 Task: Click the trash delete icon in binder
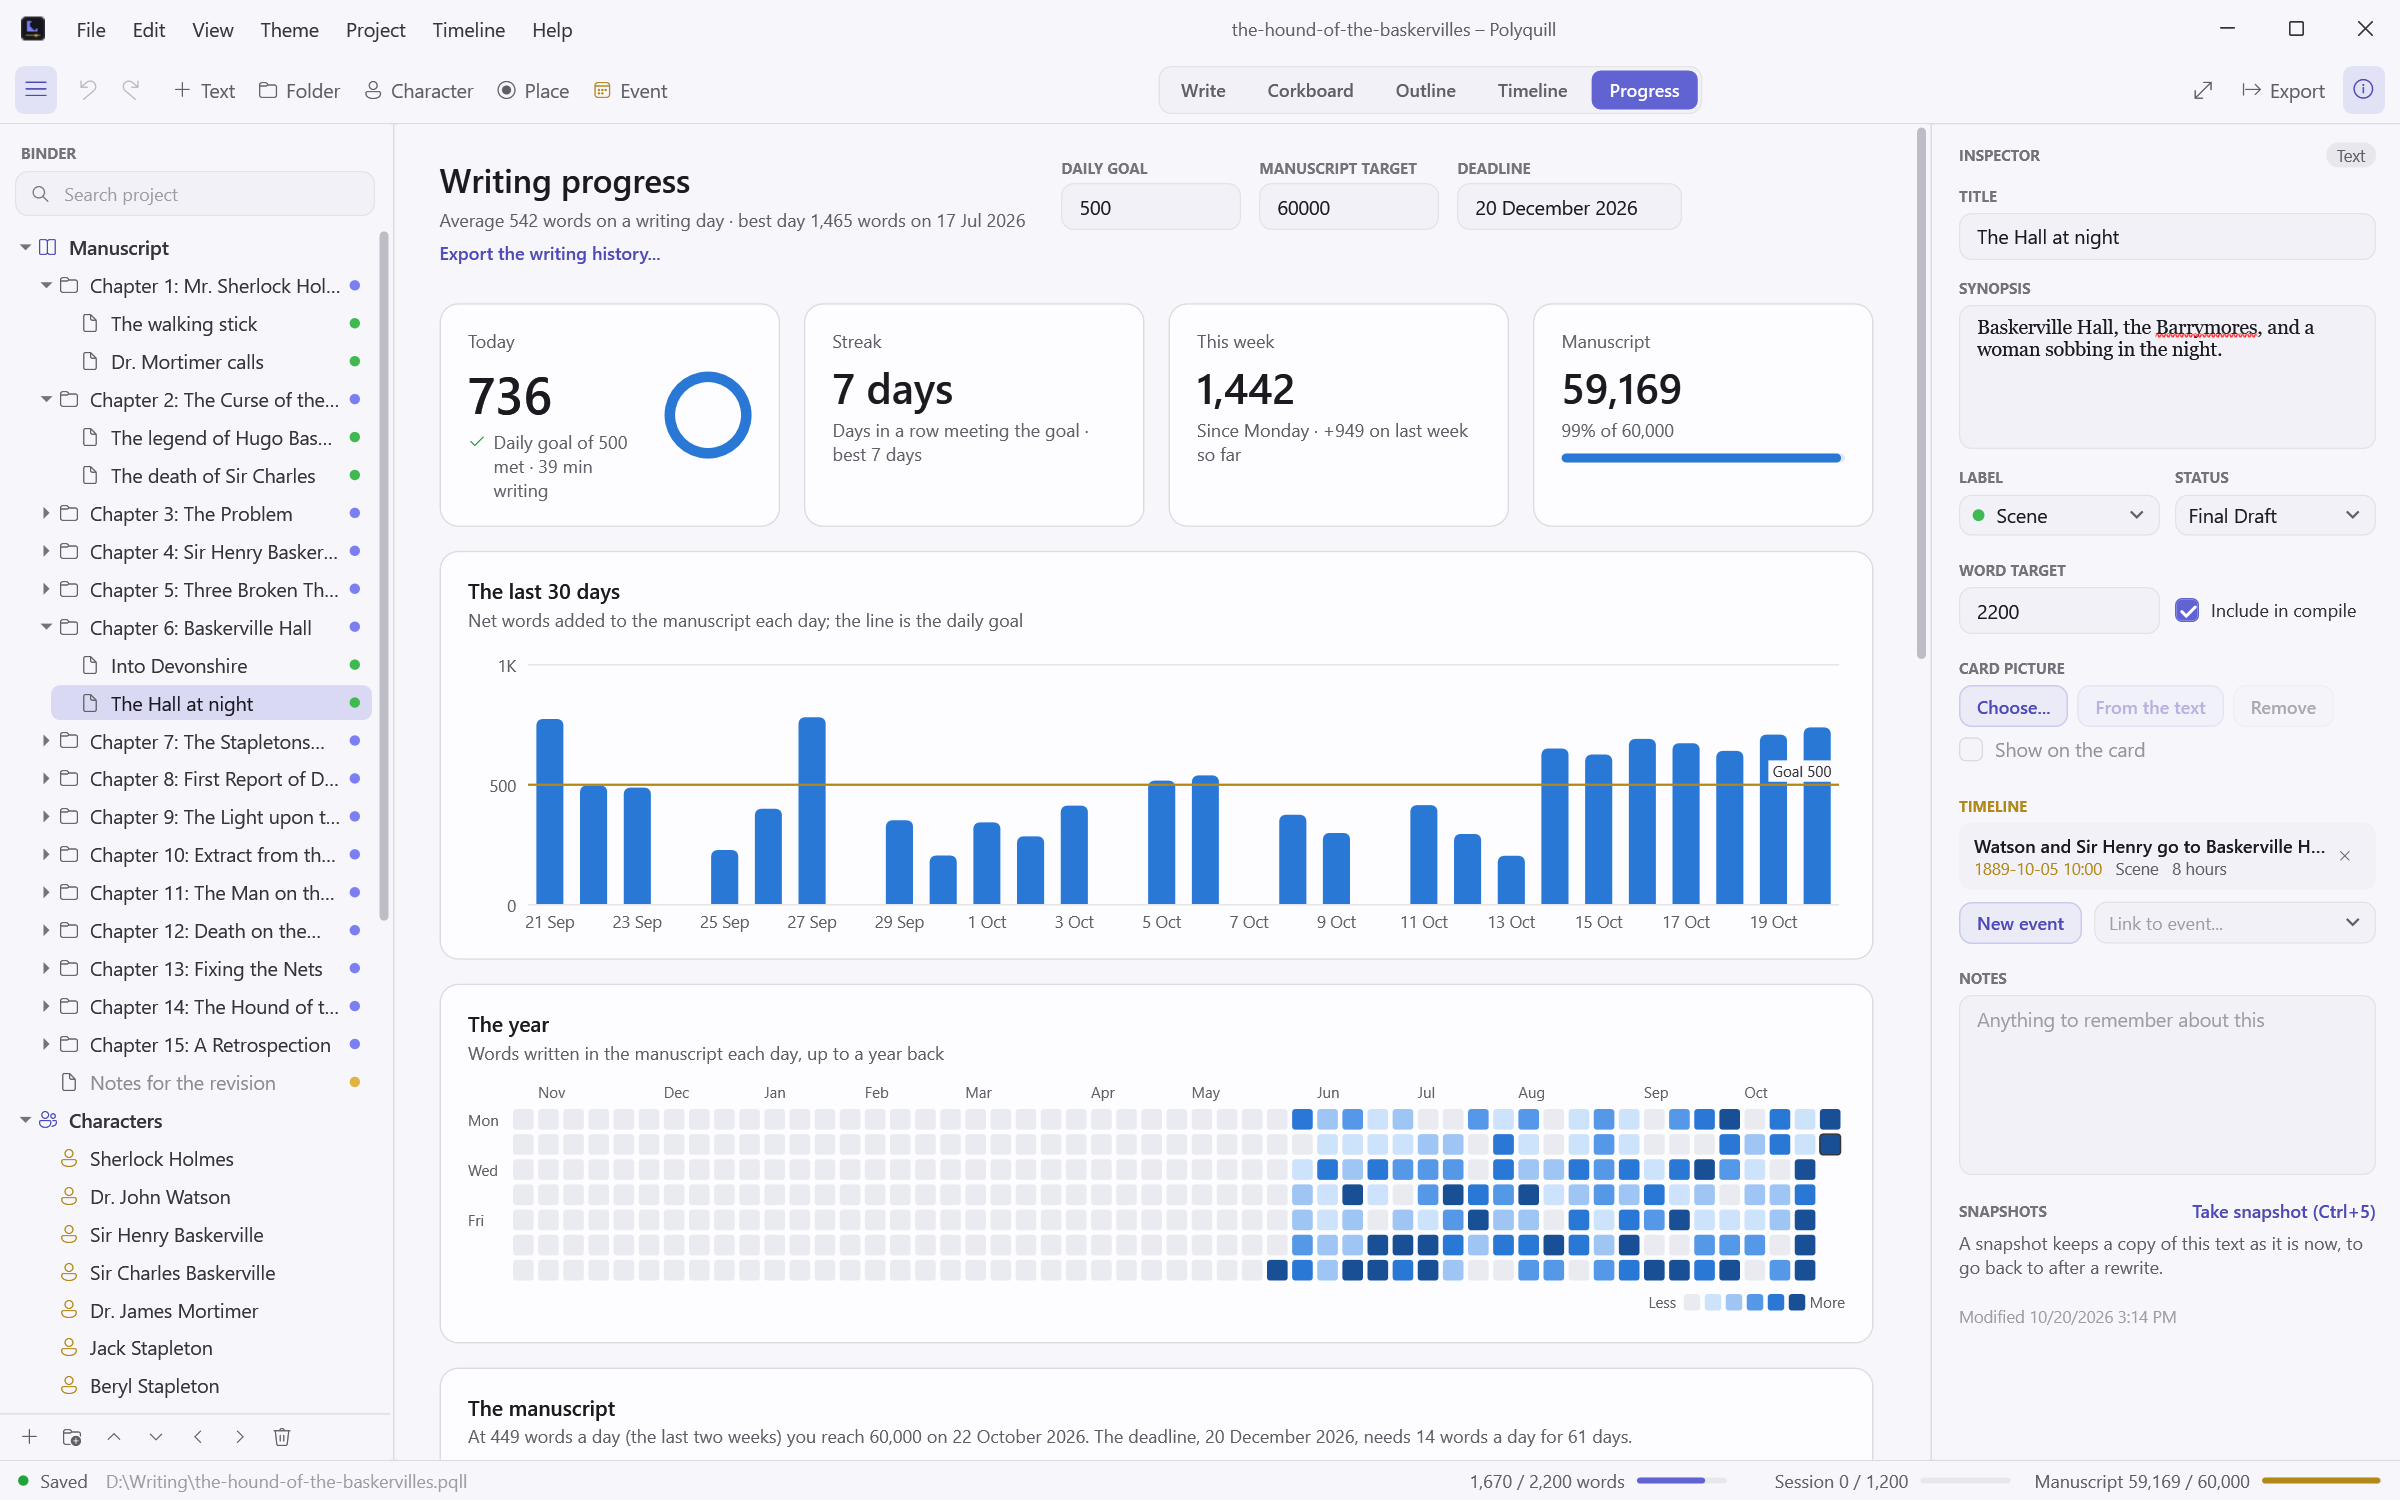(x=282, y=1437)
